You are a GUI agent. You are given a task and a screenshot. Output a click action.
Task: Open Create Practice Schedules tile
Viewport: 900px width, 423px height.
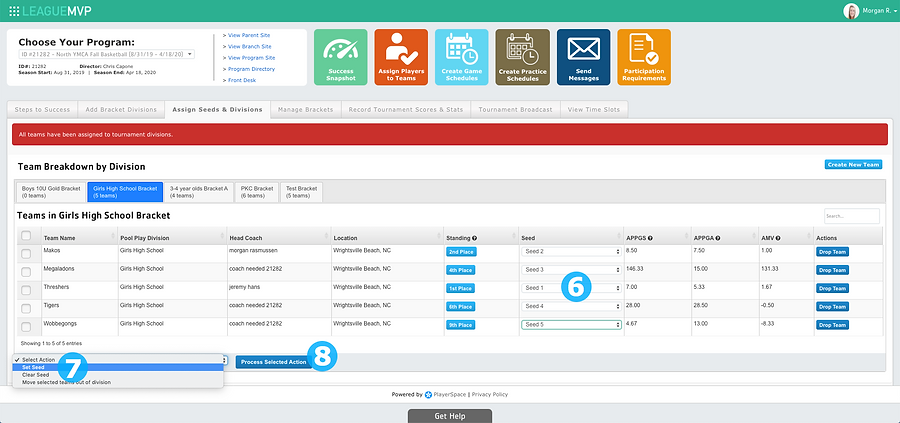(x=522, y=57)
